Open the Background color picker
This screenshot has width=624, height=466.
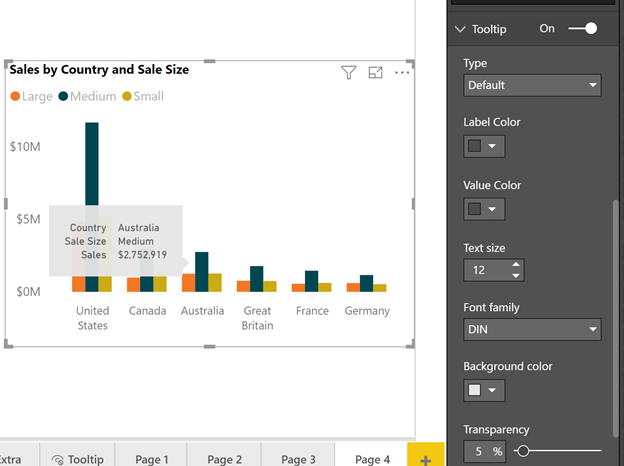484,390
